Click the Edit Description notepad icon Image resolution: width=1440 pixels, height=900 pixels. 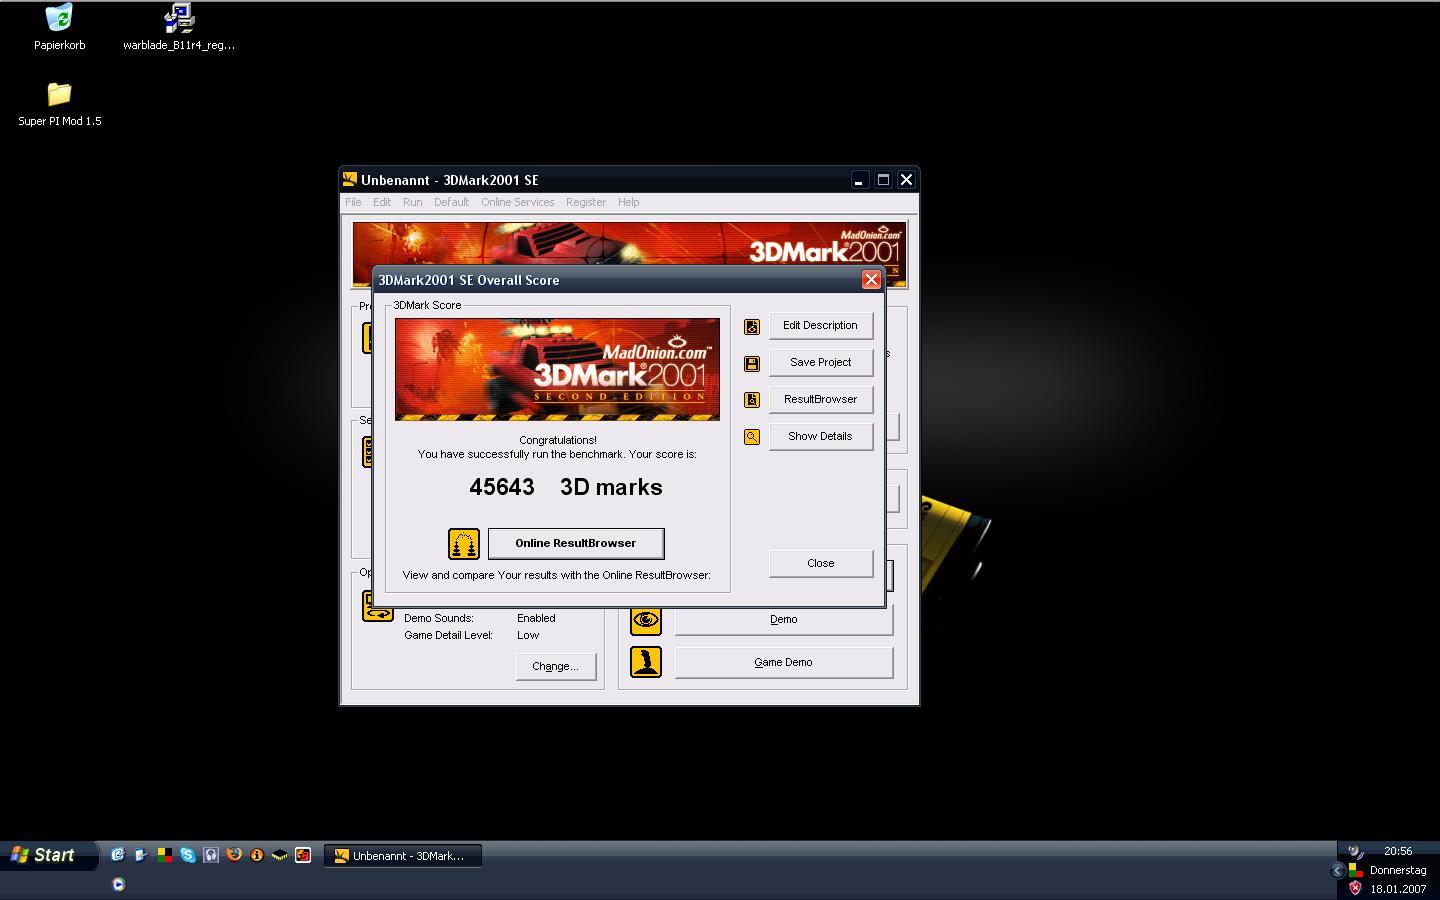tap(752, 326)
